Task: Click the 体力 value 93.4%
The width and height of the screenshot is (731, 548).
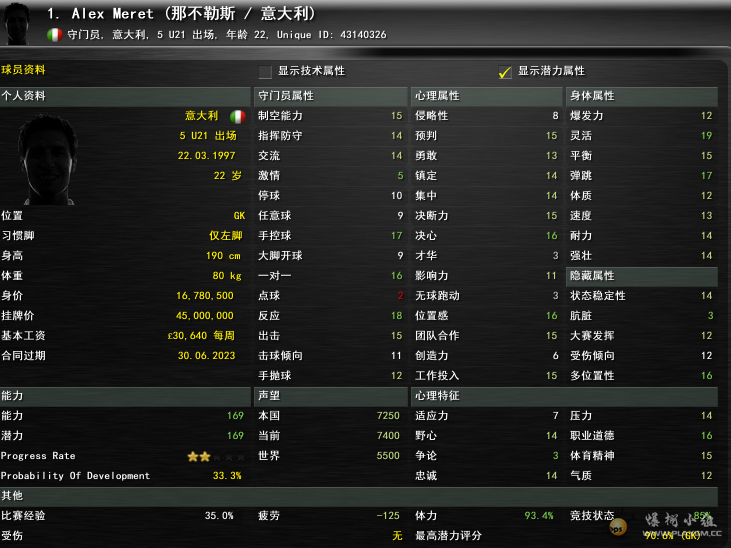Action: coord(539,516)
